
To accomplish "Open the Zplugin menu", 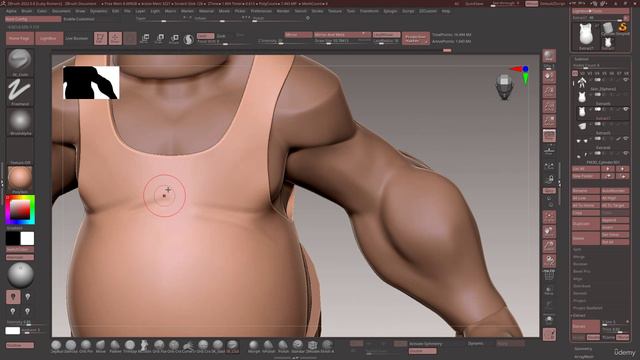I will tap(390, 11).
